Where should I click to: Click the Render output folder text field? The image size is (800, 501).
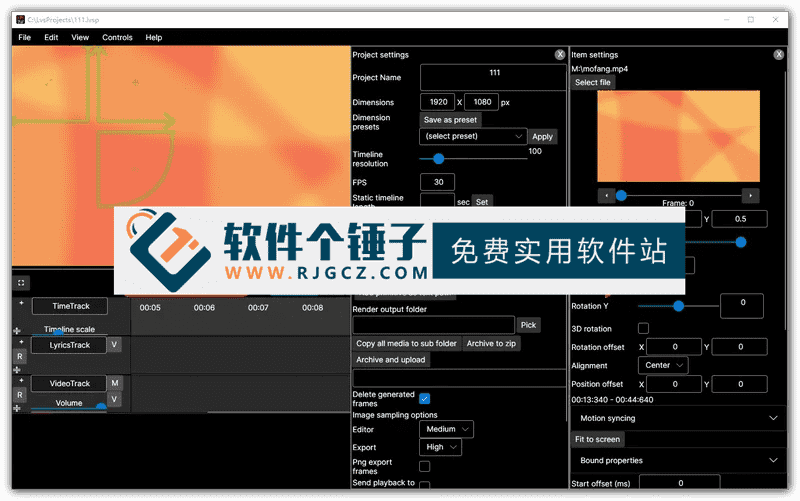[x=434, y=325]
